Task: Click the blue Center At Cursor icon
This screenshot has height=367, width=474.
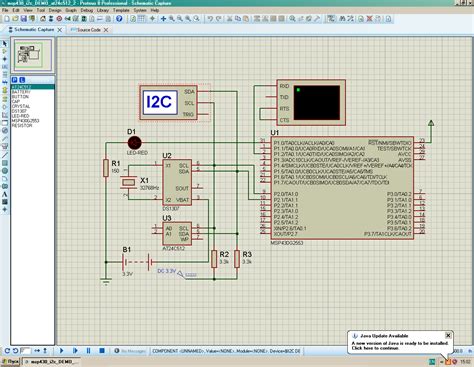Action: (163, 19)
